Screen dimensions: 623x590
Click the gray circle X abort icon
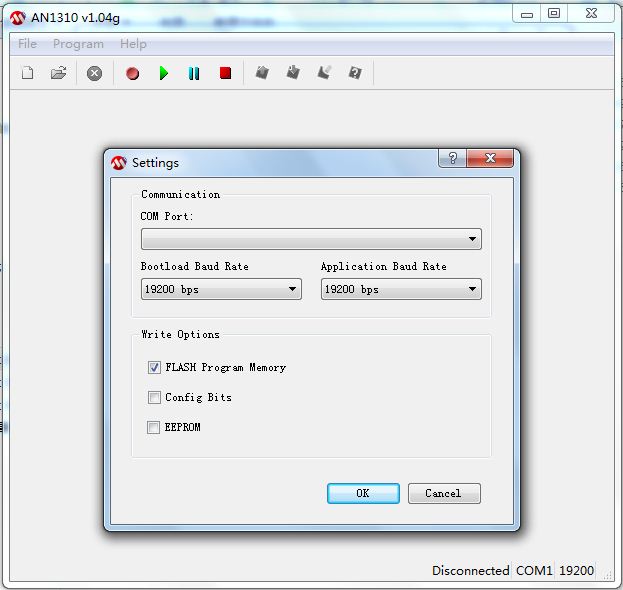(94, 74)
